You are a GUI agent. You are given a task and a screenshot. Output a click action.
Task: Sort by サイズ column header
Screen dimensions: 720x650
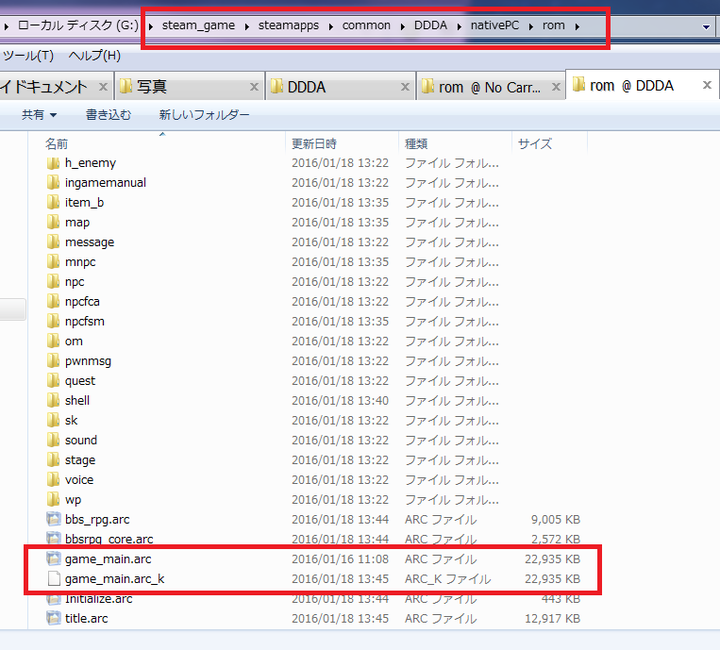pos(550,144)
